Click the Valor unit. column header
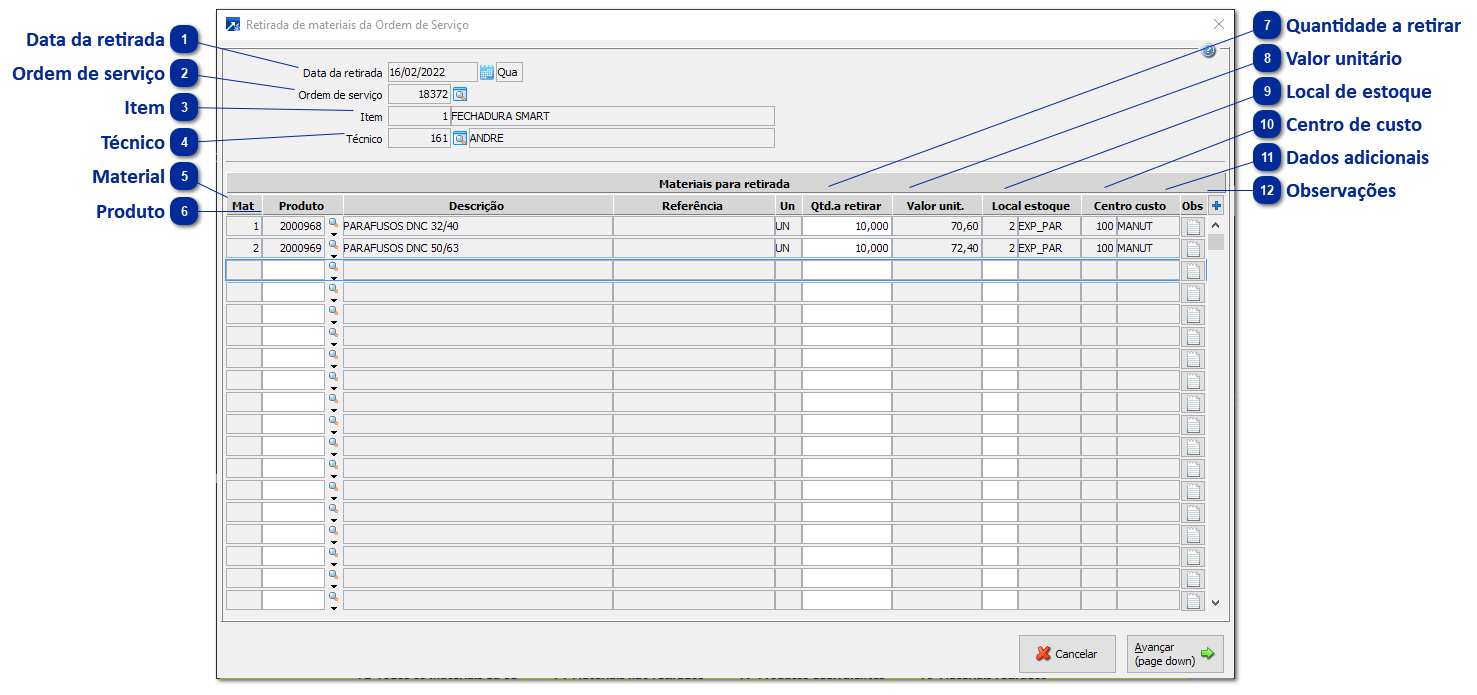This screenshot has height=695, width=1477. [x=937, y=205]
